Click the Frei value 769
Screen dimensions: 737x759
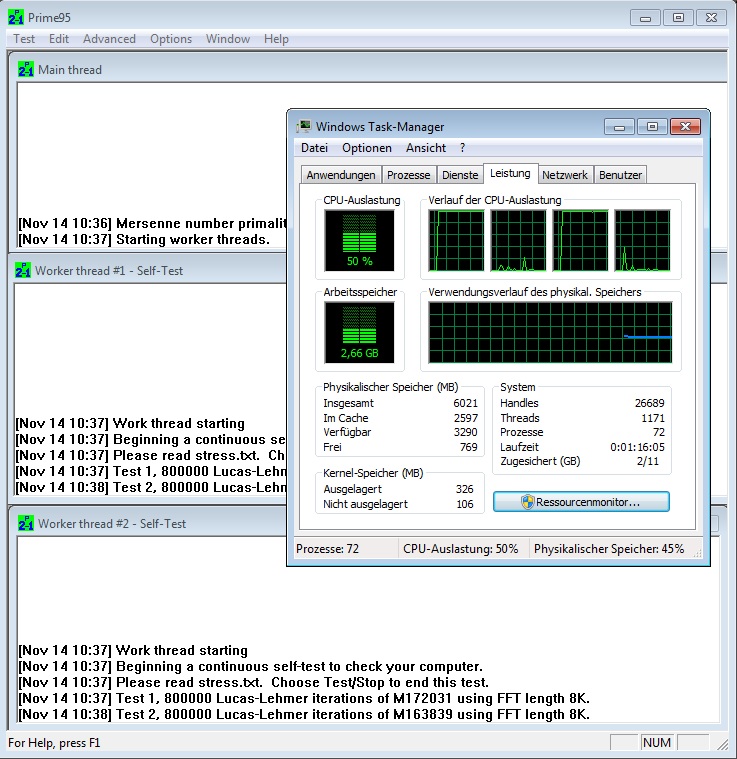[468, 447]
